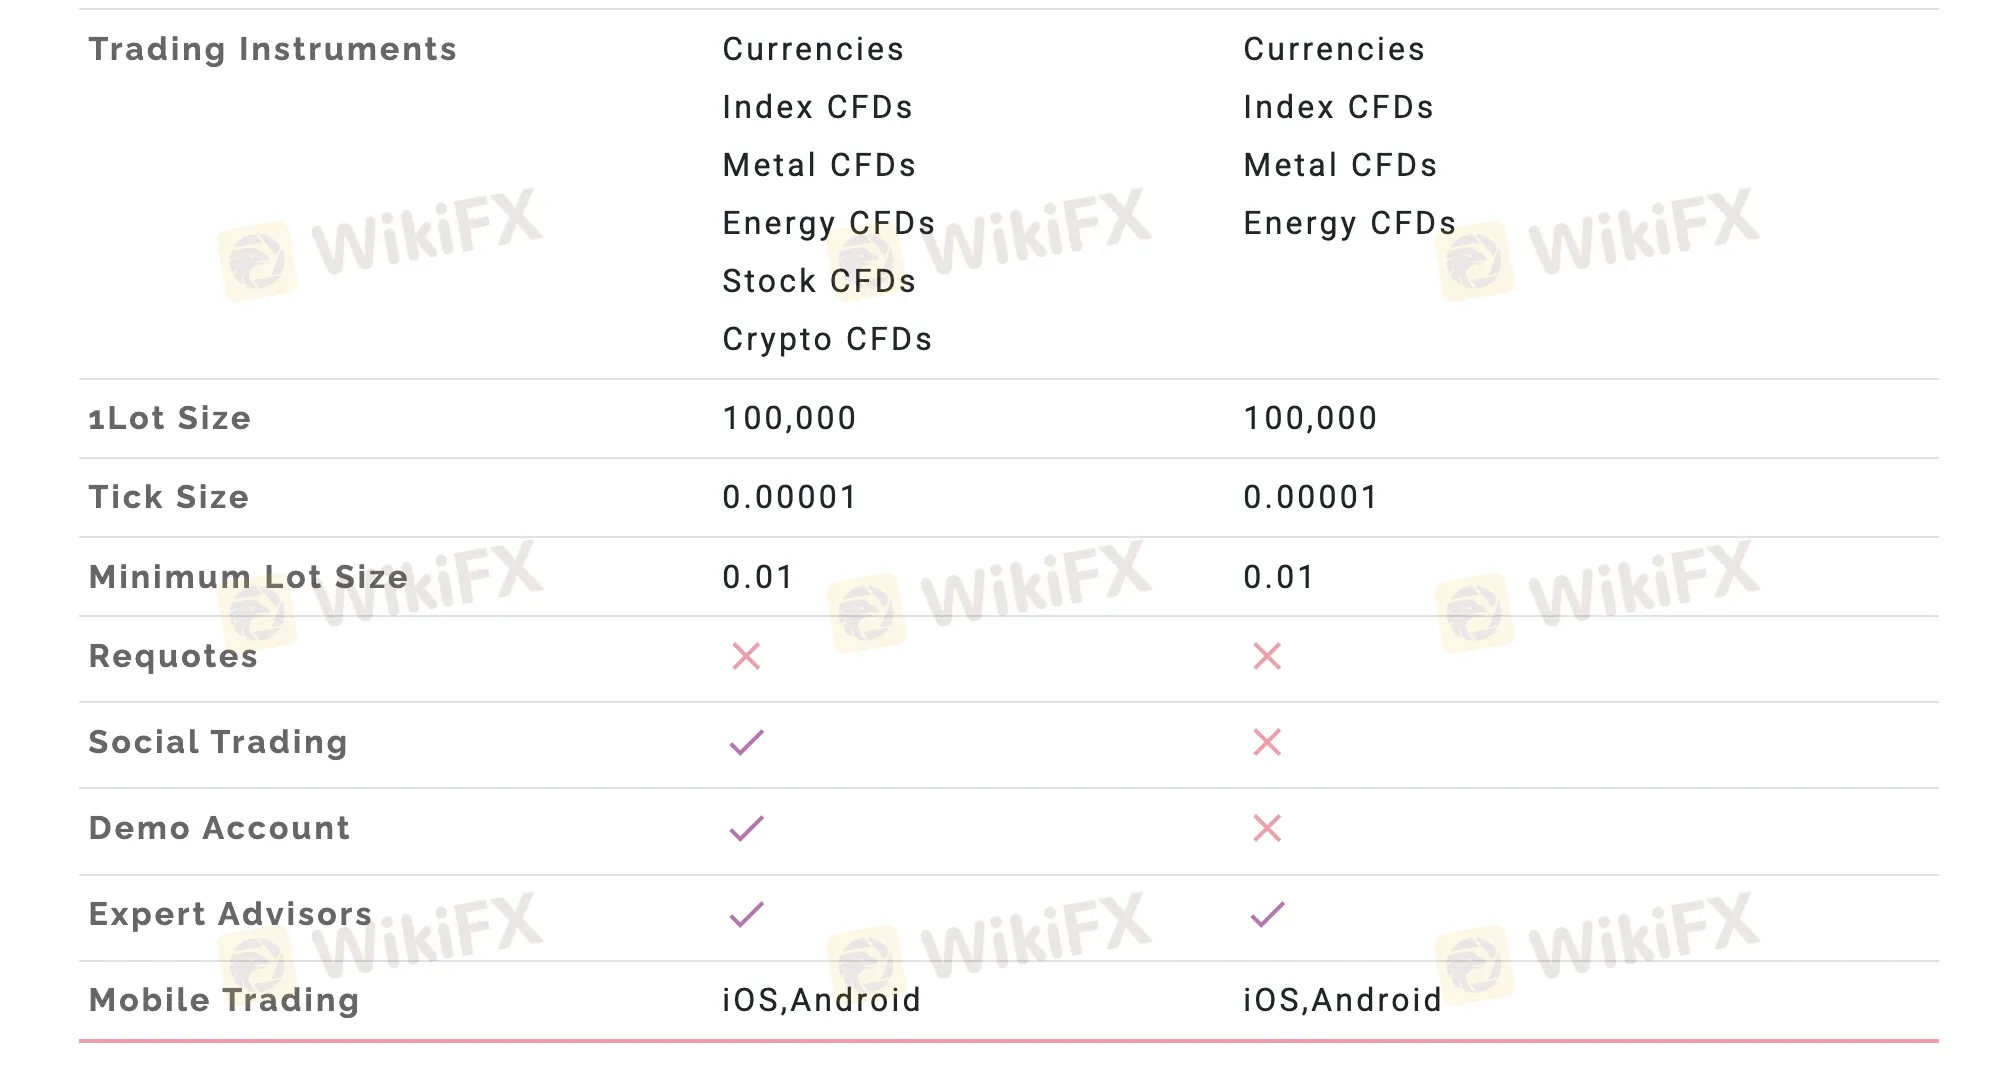
Task: Click the Demo Account cross icon
Action: pos(1267,828)
